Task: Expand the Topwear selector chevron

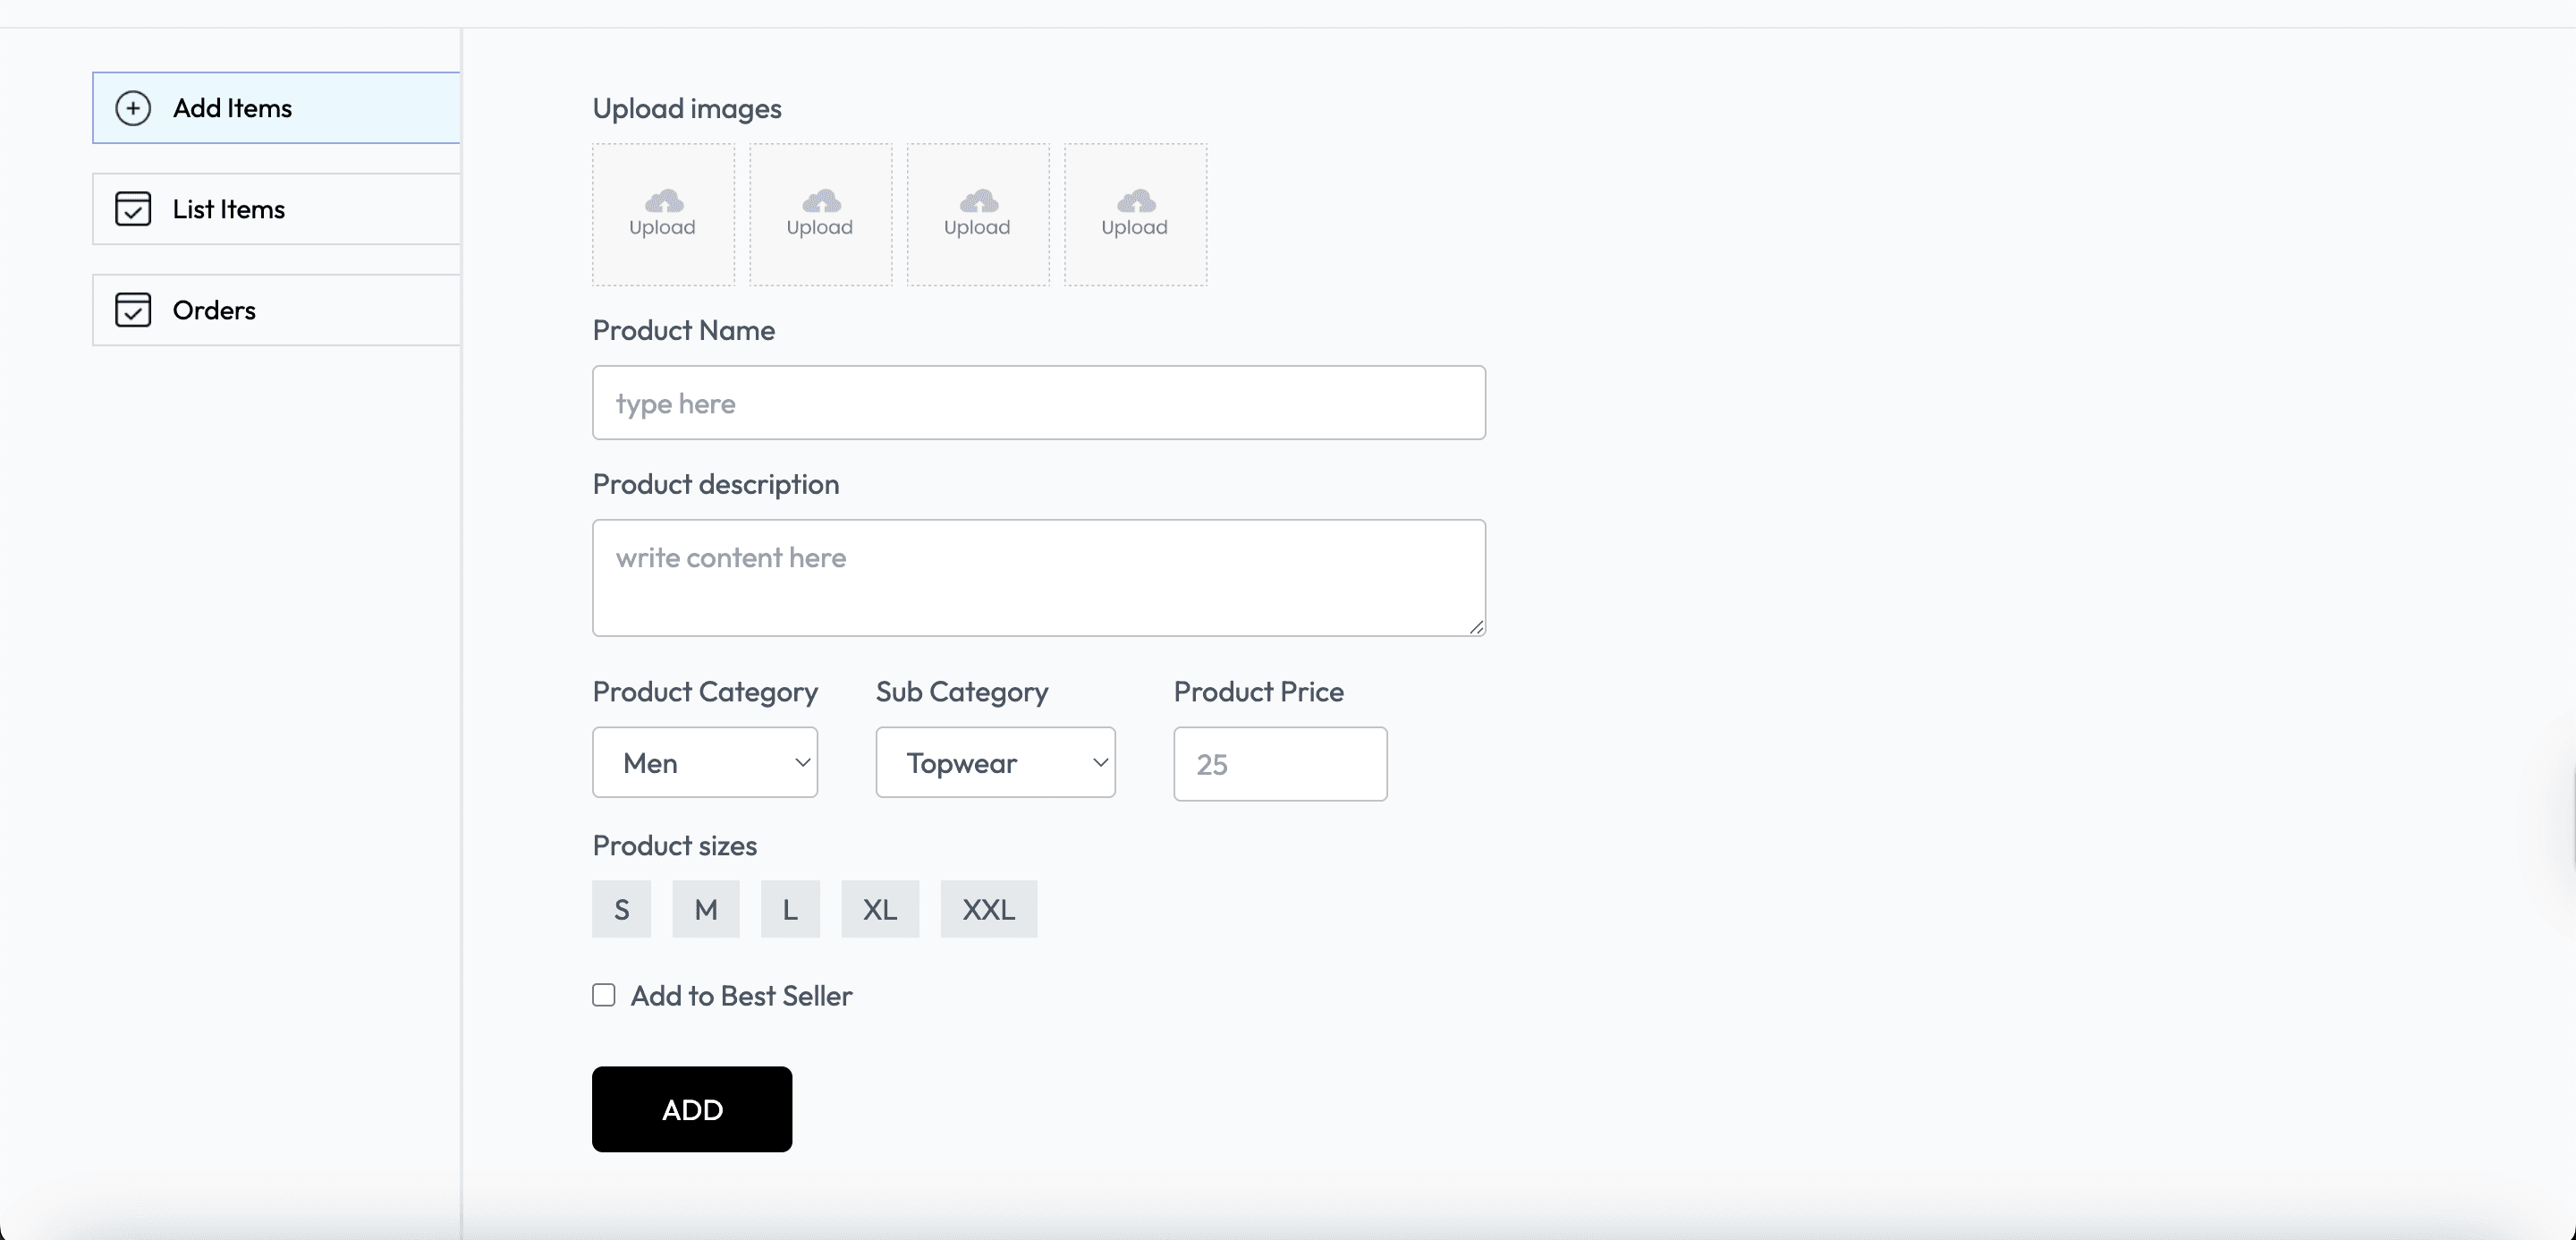Action: [1100, 762]
